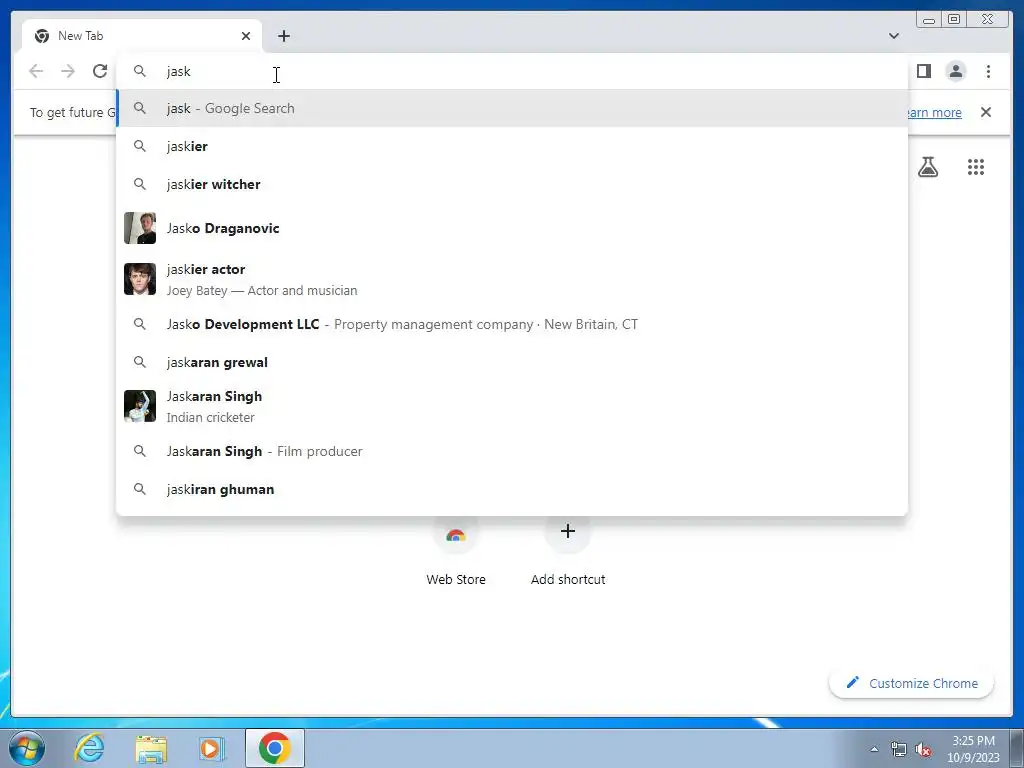Select Jasko Development LLC suggestion
1024x768 pixels.
(x=512, y=324)
